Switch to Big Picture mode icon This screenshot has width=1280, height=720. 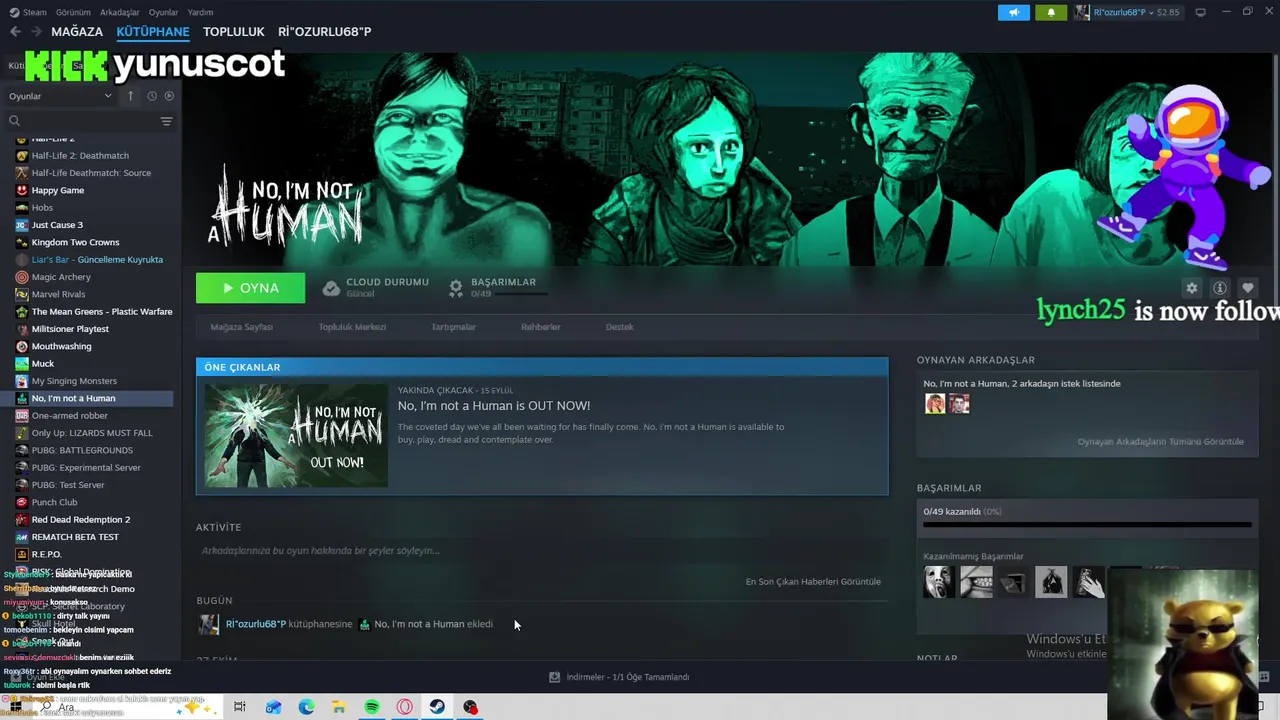coord(1200,12)
